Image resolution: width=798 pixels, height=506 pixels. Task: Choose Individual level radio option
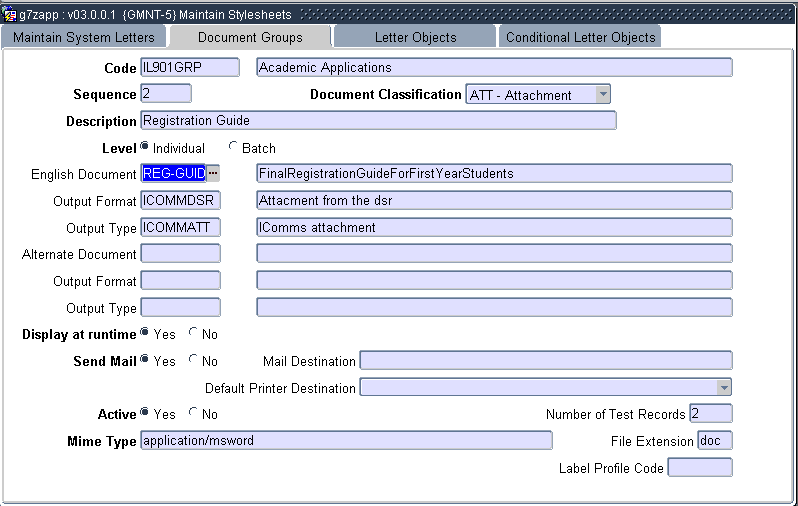(x=145, y=148)
